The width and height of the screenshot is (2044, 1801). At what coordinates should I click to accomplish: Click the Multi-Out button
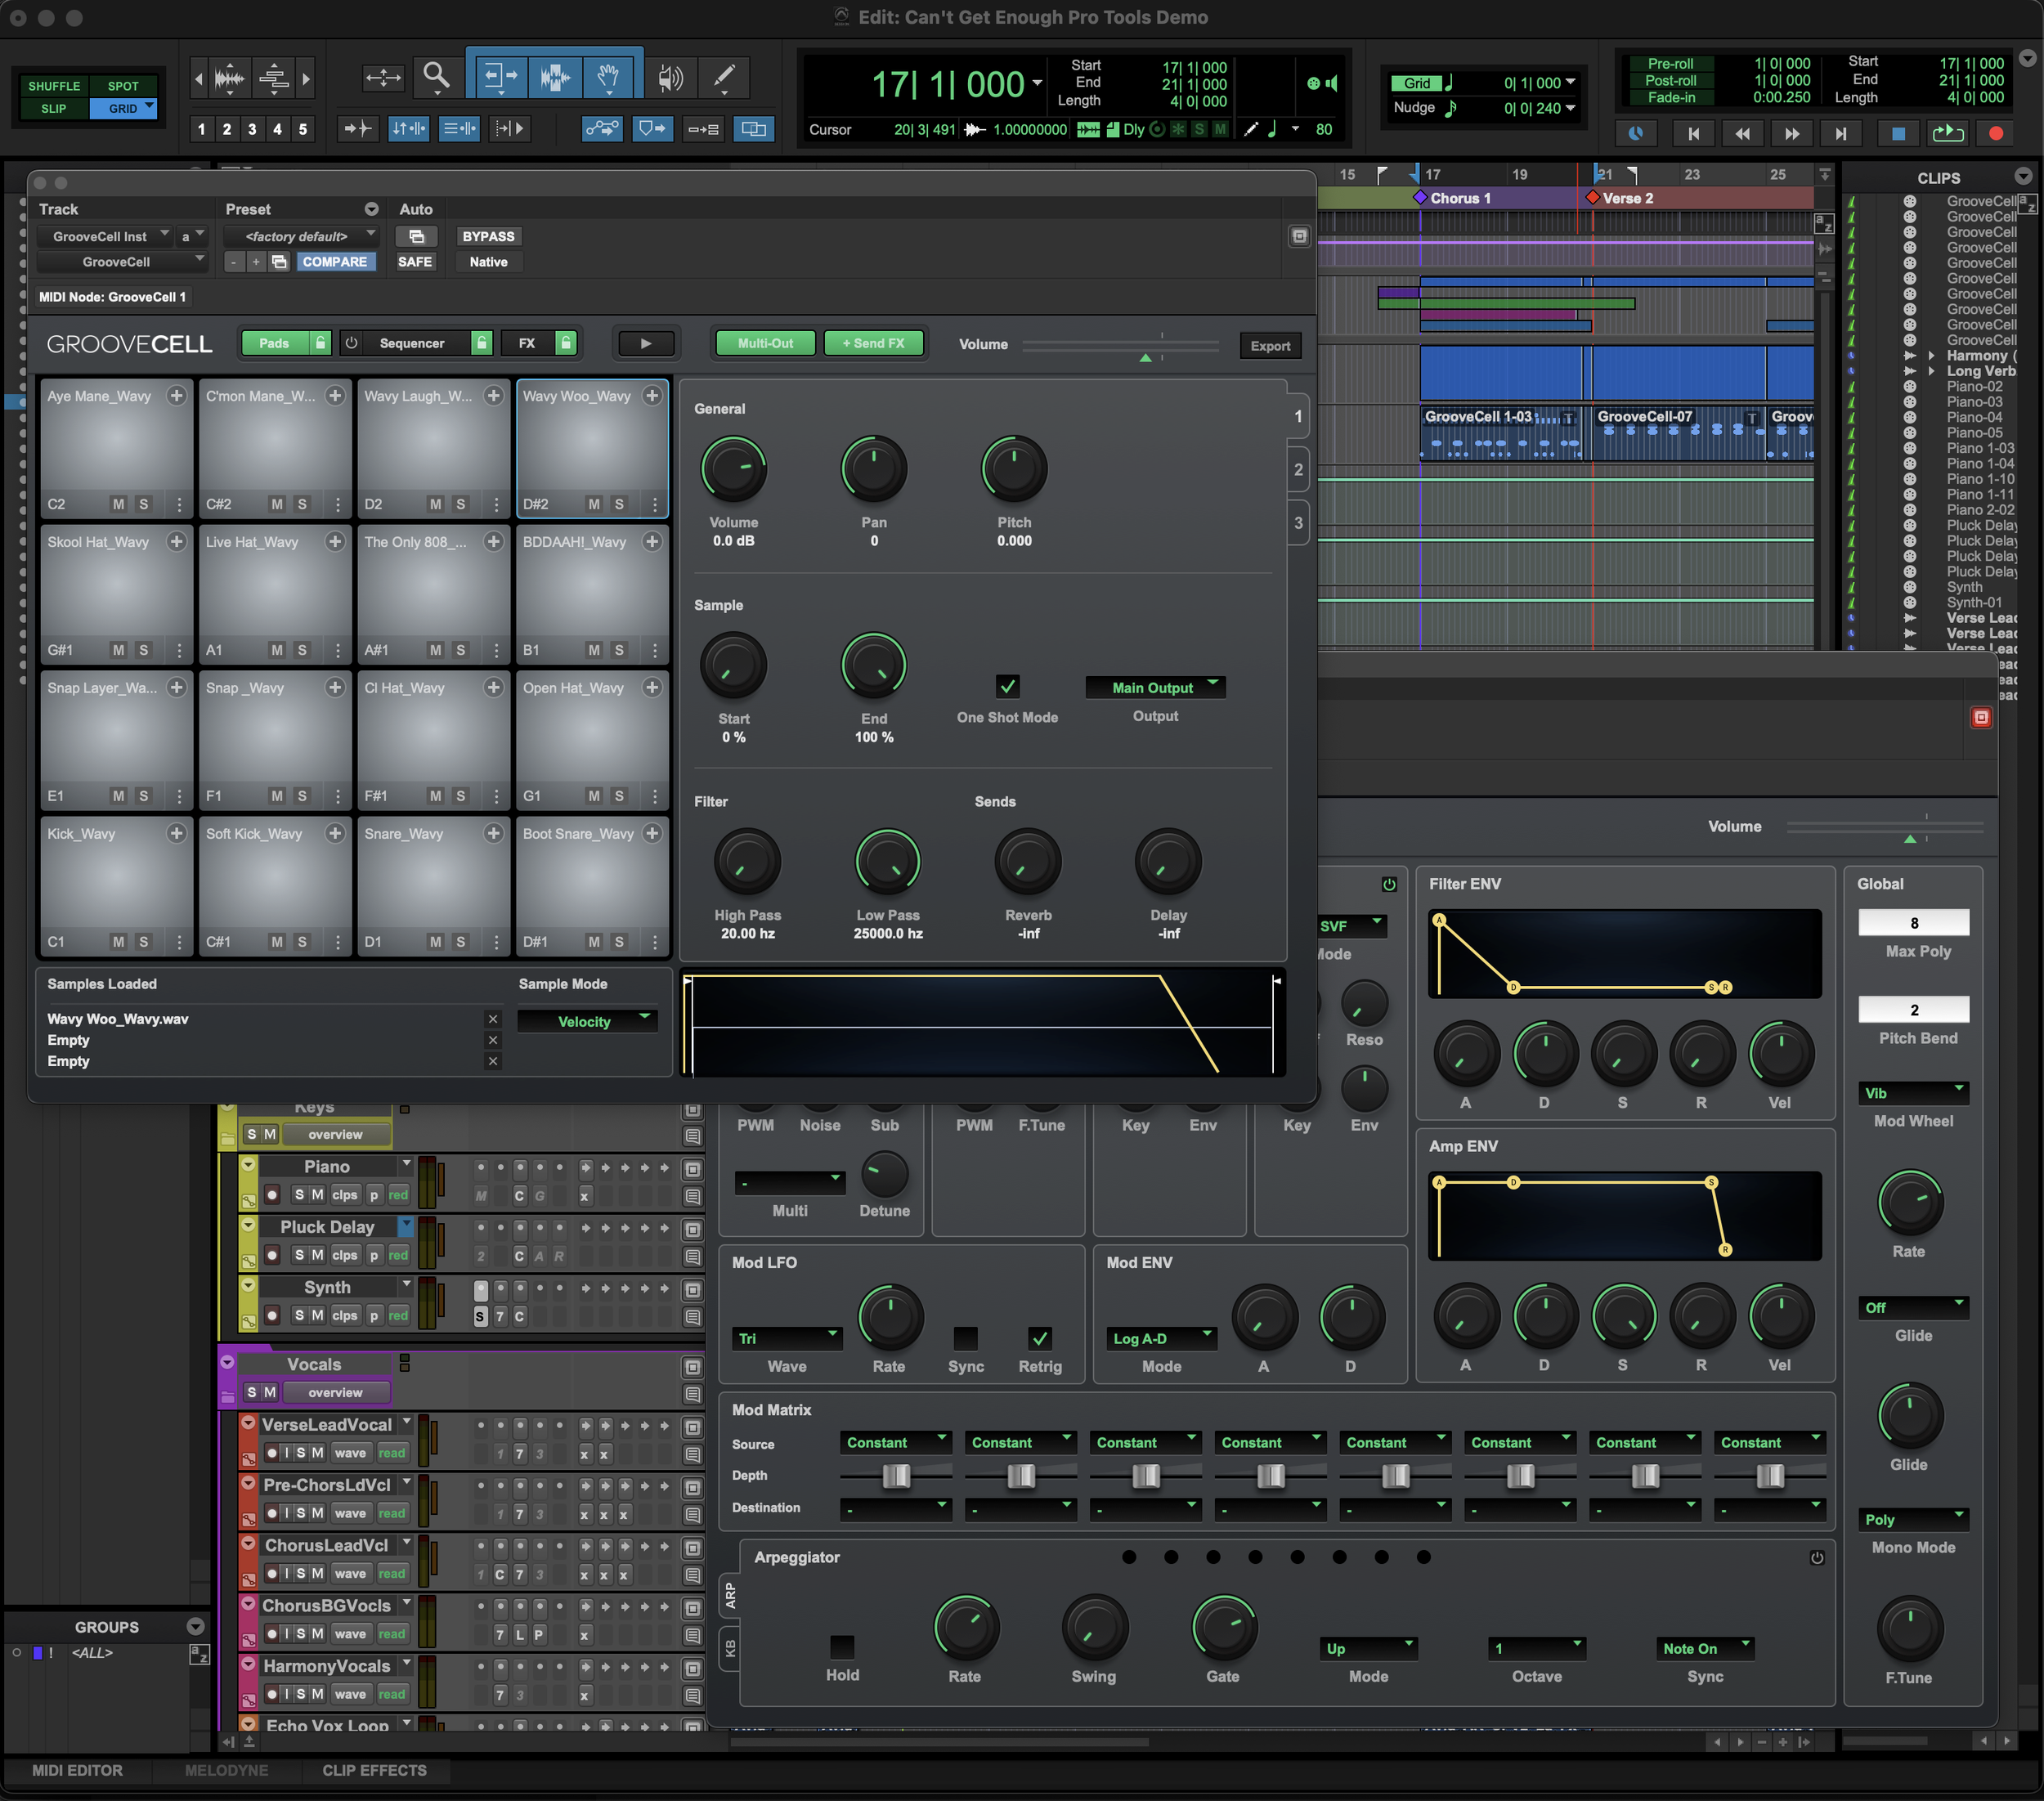(765, 343)
